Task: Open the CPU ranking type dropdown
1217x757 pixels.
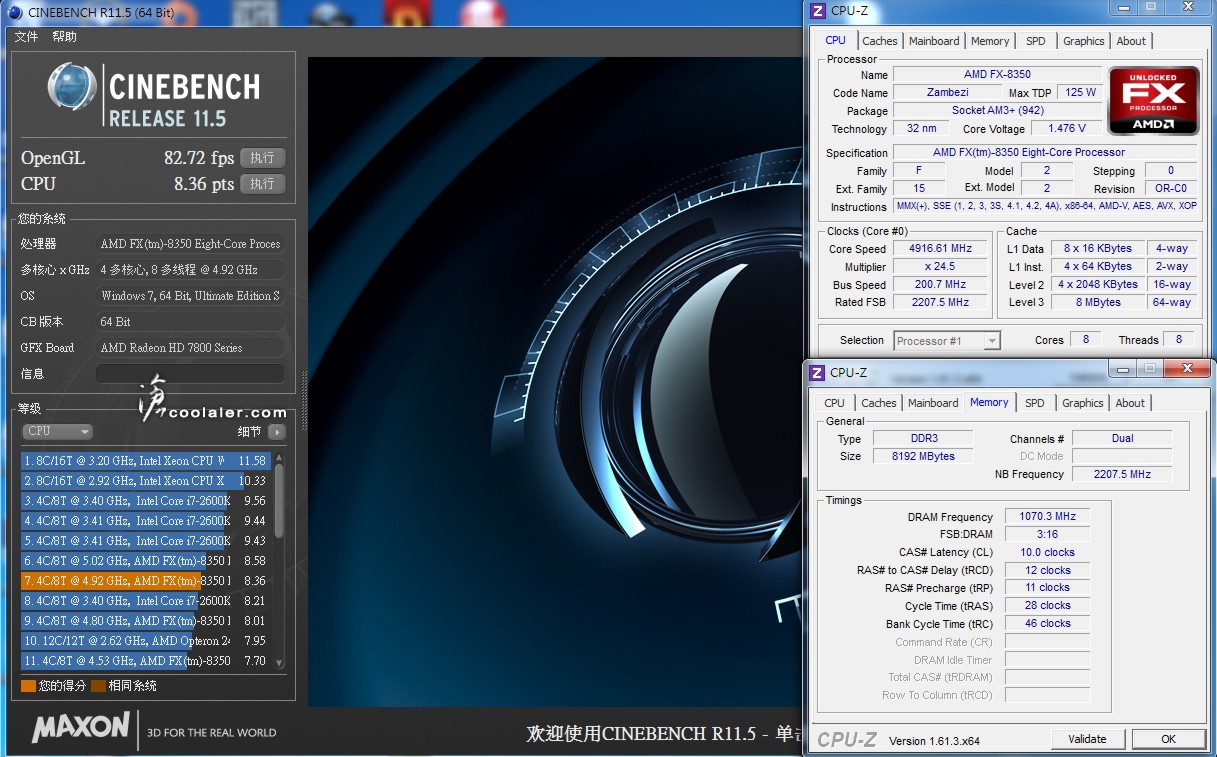Action: coord(57,431)
